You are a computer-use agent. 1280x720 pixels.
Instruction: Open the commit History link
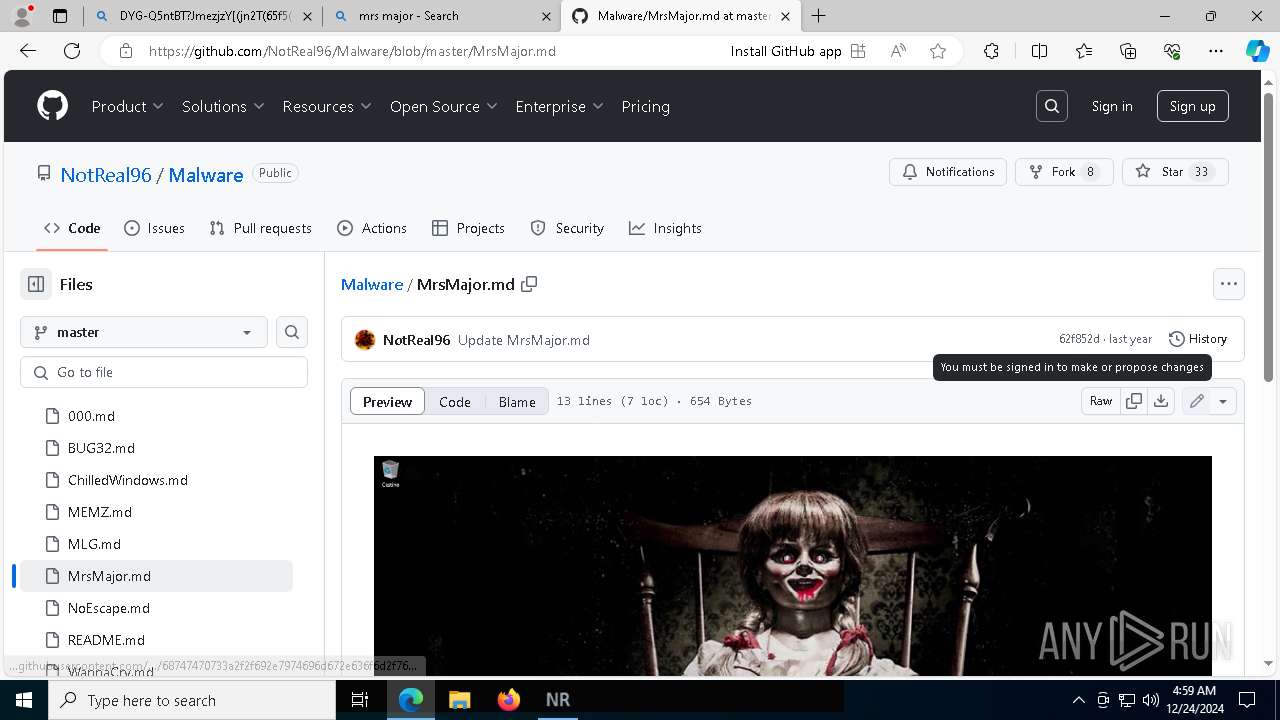coord(1198,339)
